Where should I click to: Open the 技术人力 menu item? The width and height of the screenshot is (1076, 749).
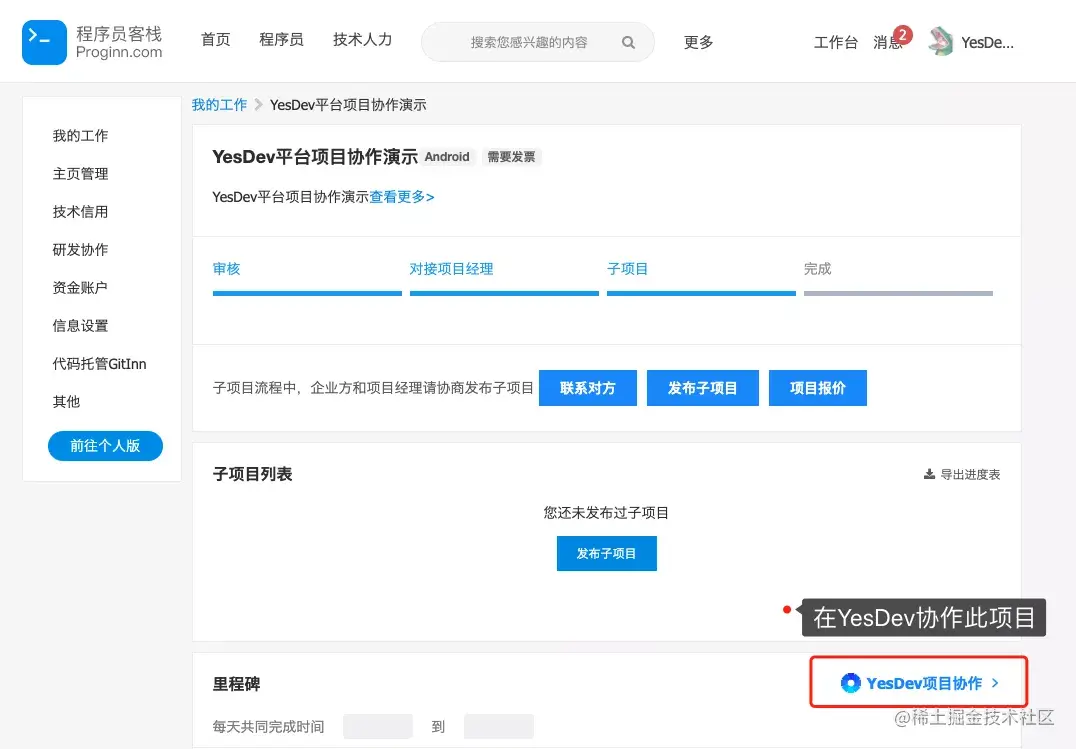coord(362,39)
